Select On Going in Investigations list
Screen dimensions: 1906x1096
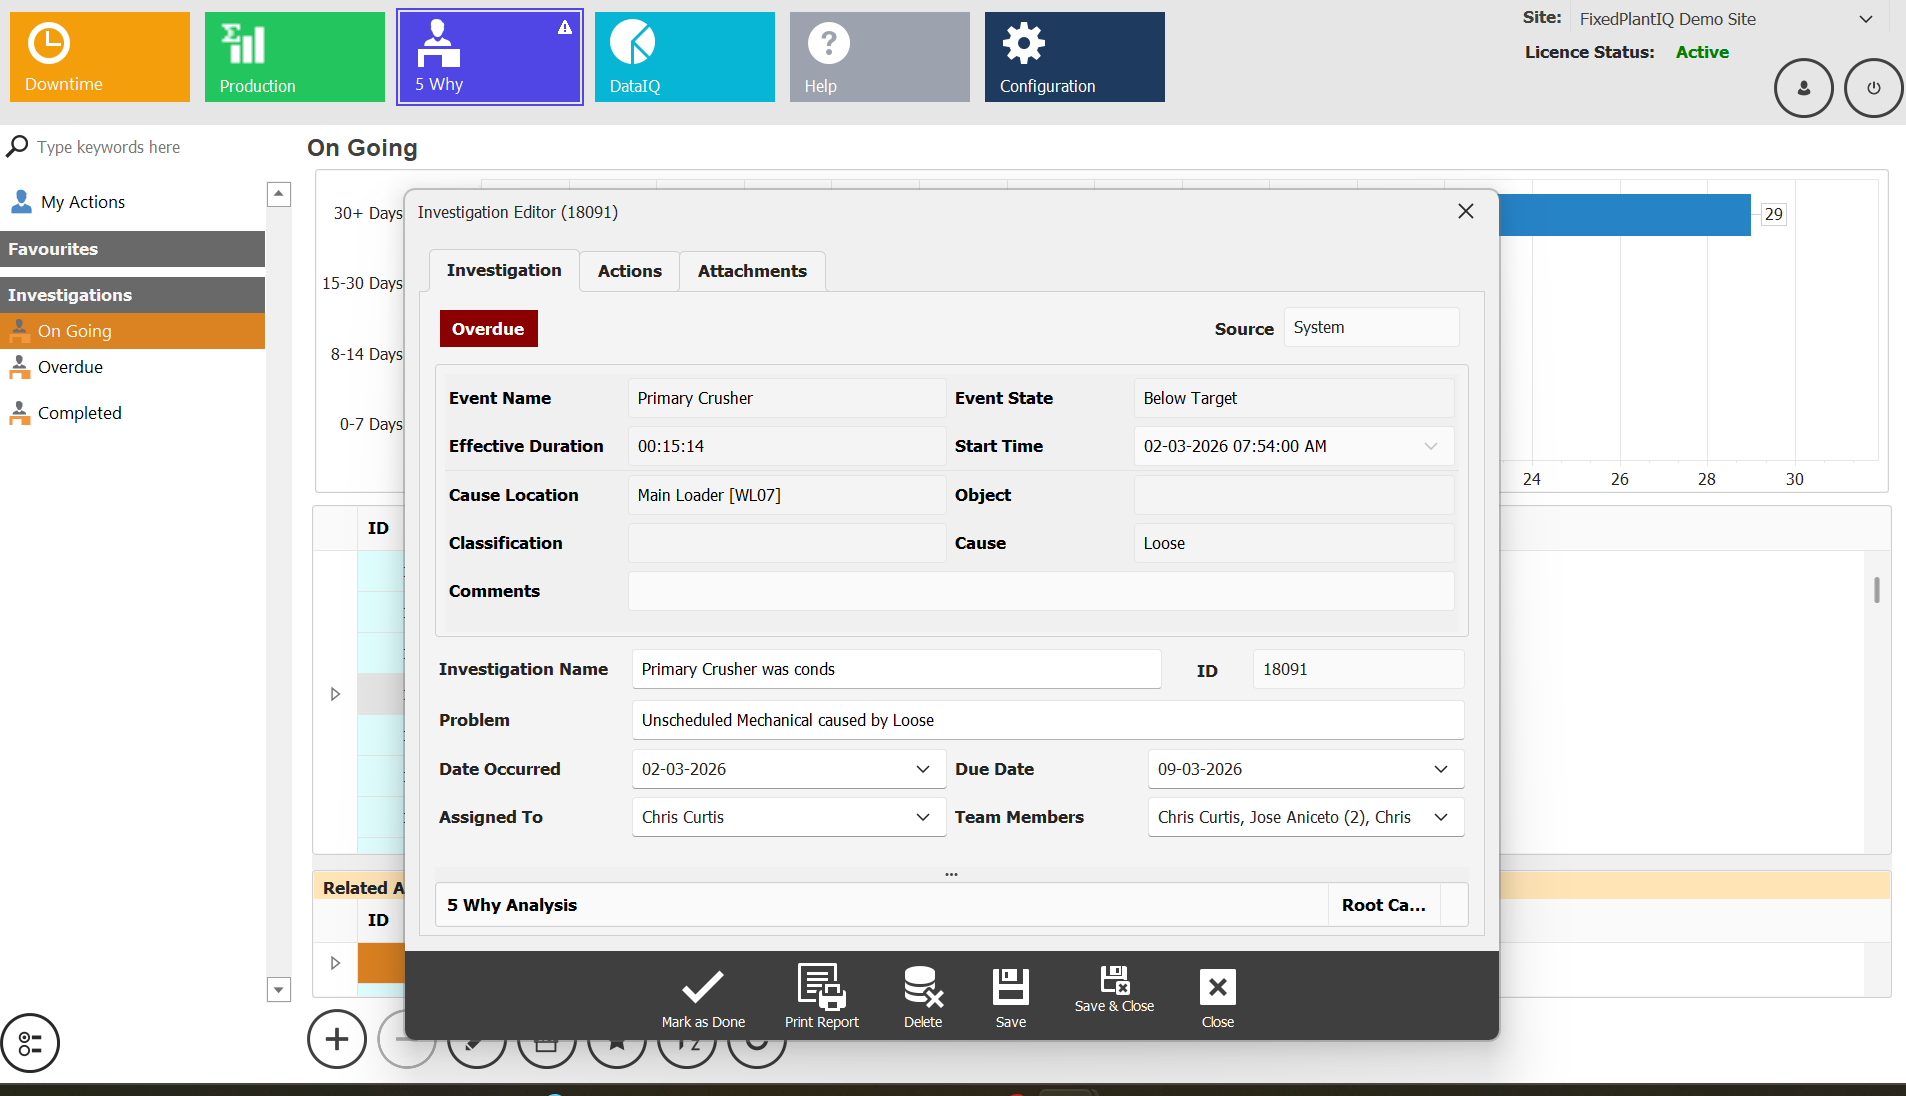click(132, 331)
